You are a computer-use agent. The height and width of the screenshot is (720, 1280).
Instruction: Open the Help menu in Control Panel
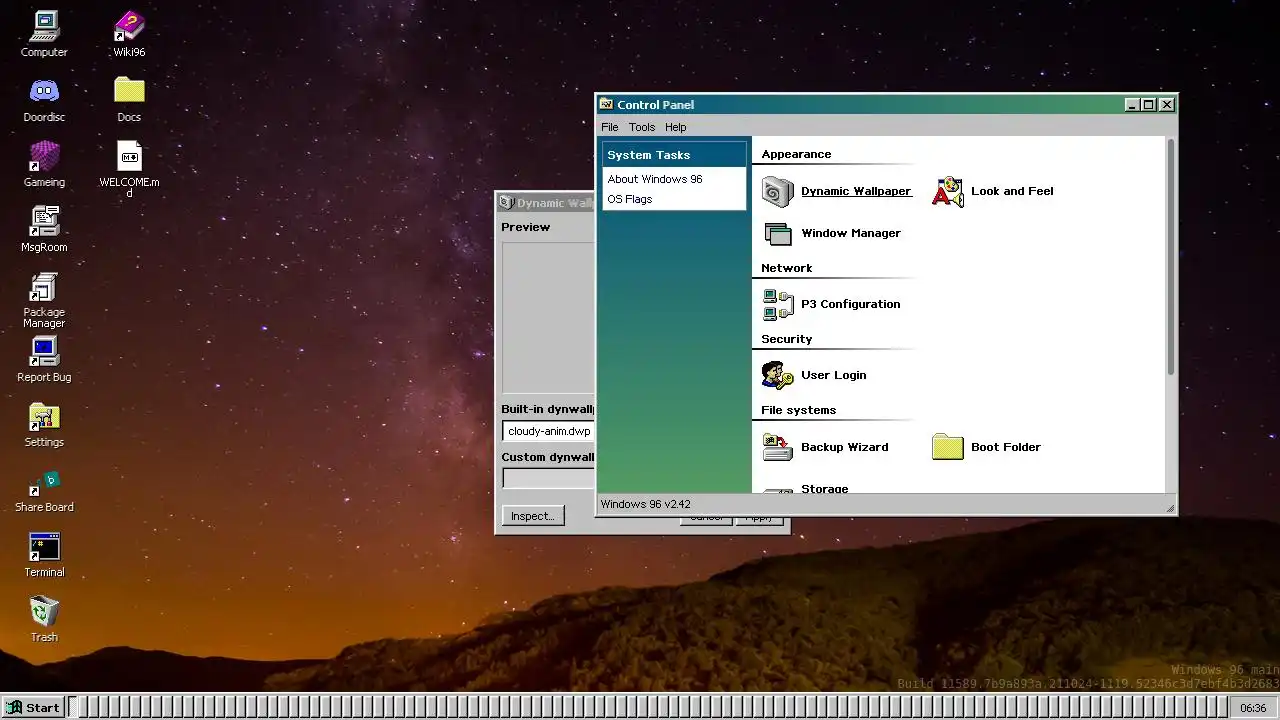point(676,127)
